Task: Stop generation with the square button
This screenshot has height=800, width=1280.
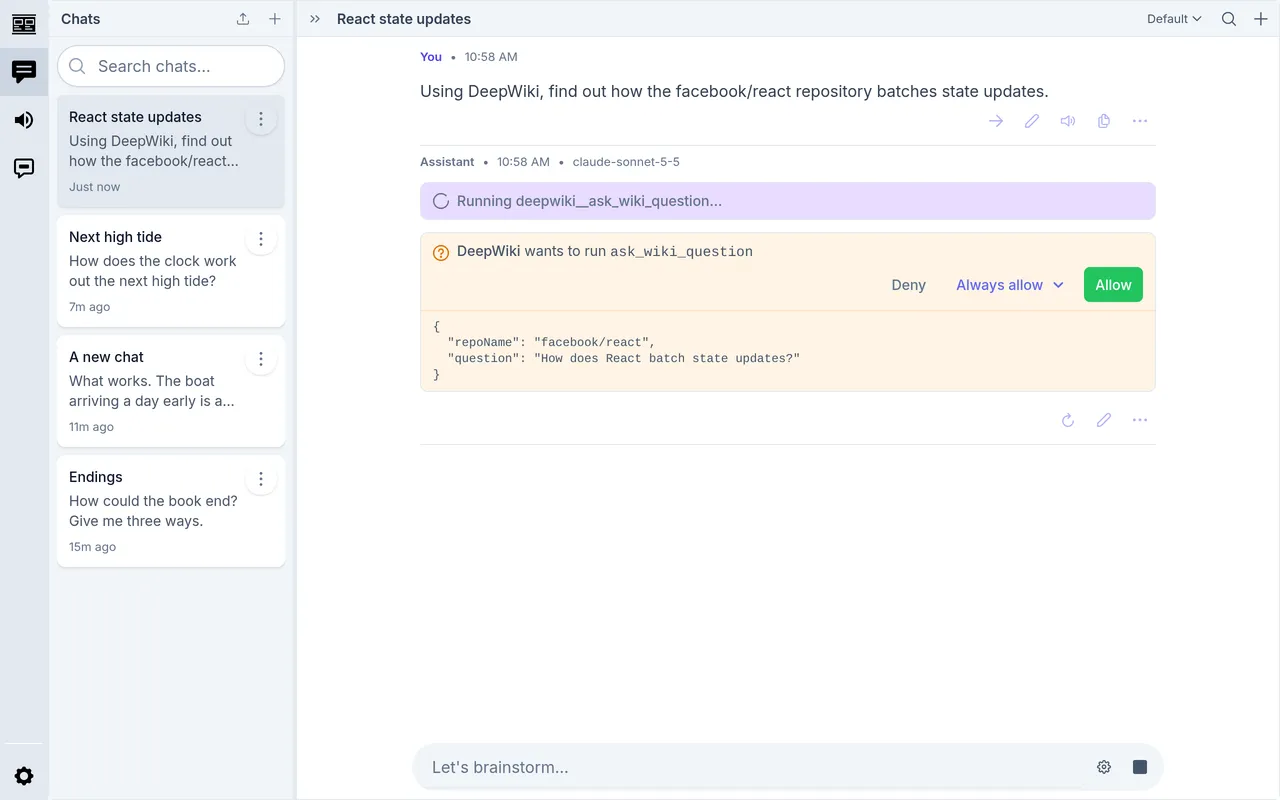Action: tap(1140, 767)
